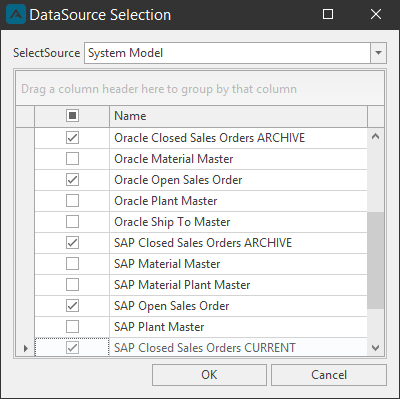Toggle the select-all checkbox in header

[72, 116]
